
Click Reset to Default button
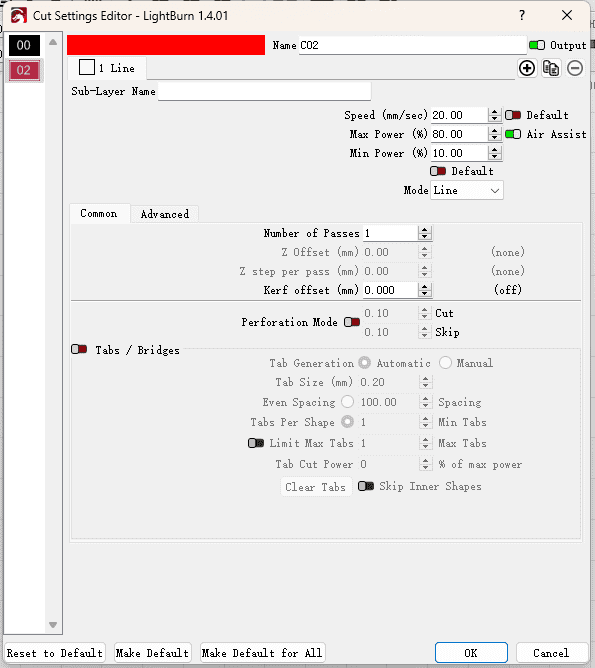coord(55,653)
